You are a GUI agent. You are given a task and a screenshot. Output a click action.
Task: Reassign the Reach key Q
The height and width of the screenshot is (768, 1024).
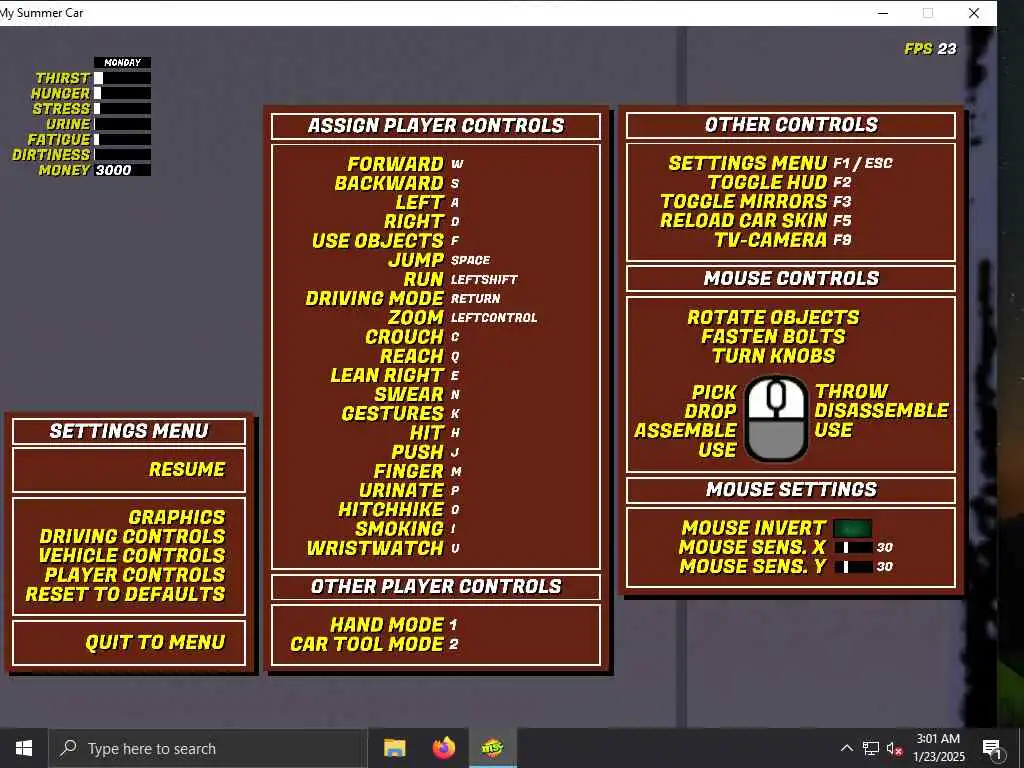click(x=455, y=356)
